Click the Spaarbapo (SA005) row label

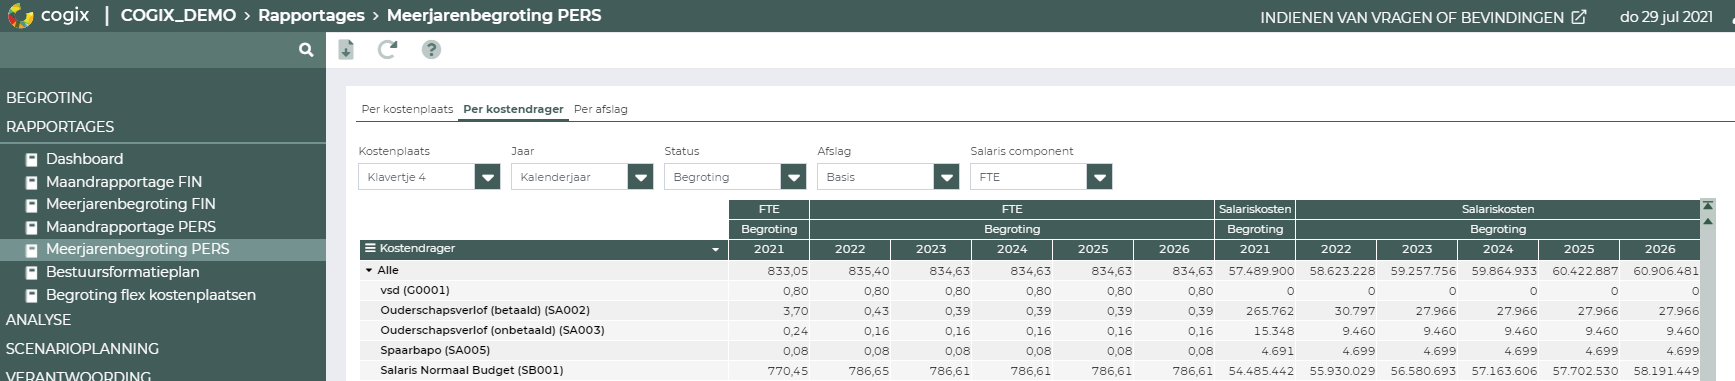[435, 350]
